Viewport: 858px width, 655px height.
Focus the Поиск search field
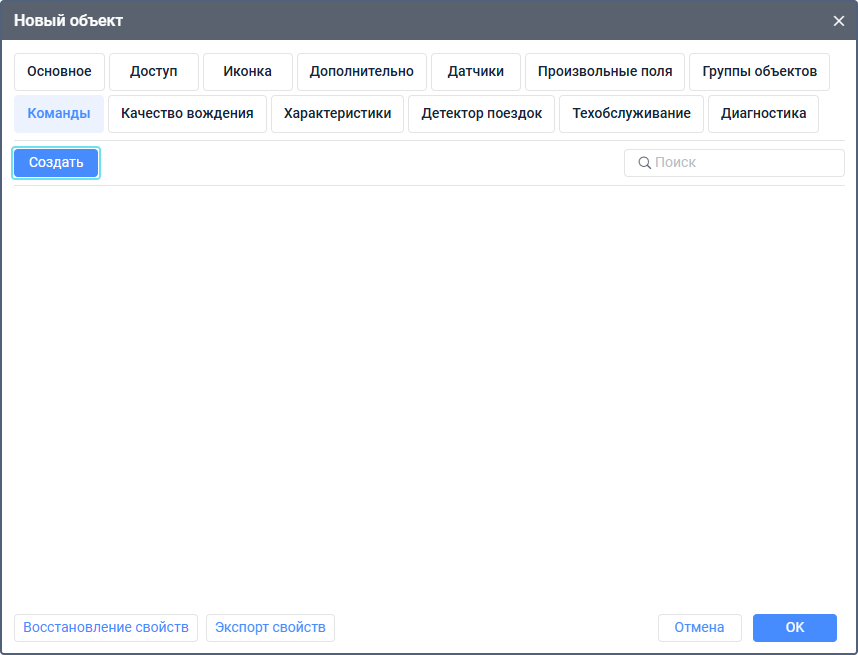click(734, 163)
